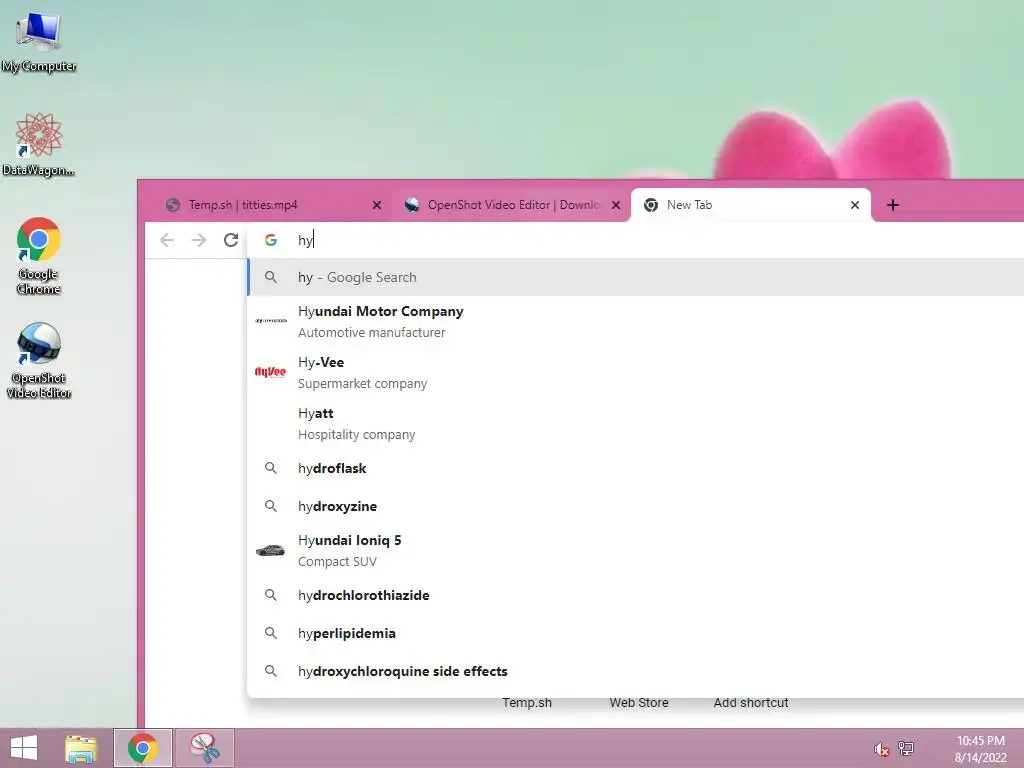Select the hyperlipidemia suggestion
The image size is (1024, 768).
[x=635, y=633]
